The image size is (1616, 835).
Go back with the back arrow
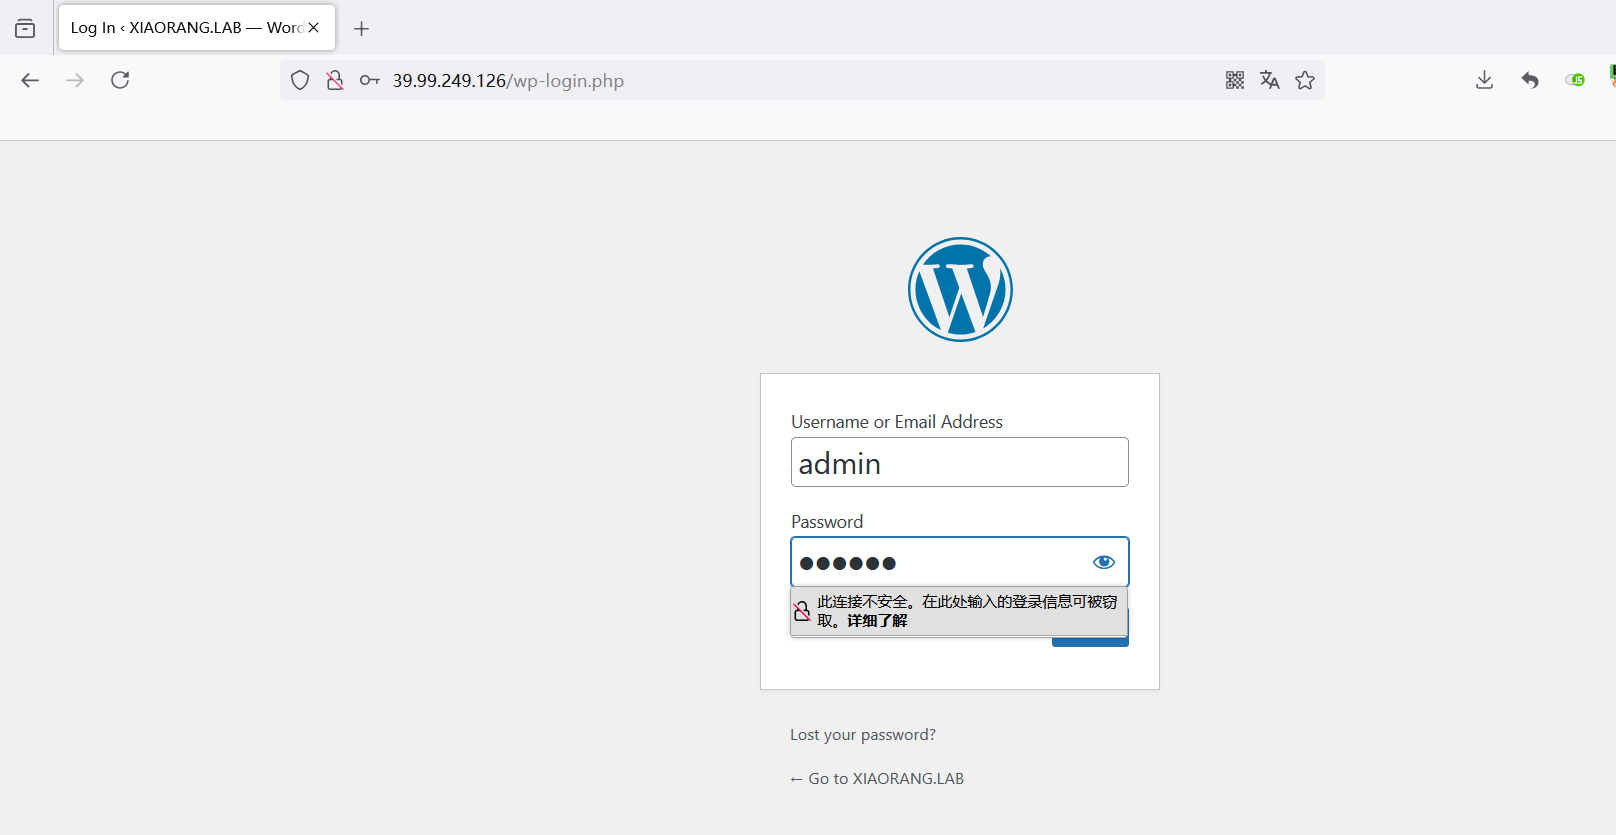(x=30, y=80)
